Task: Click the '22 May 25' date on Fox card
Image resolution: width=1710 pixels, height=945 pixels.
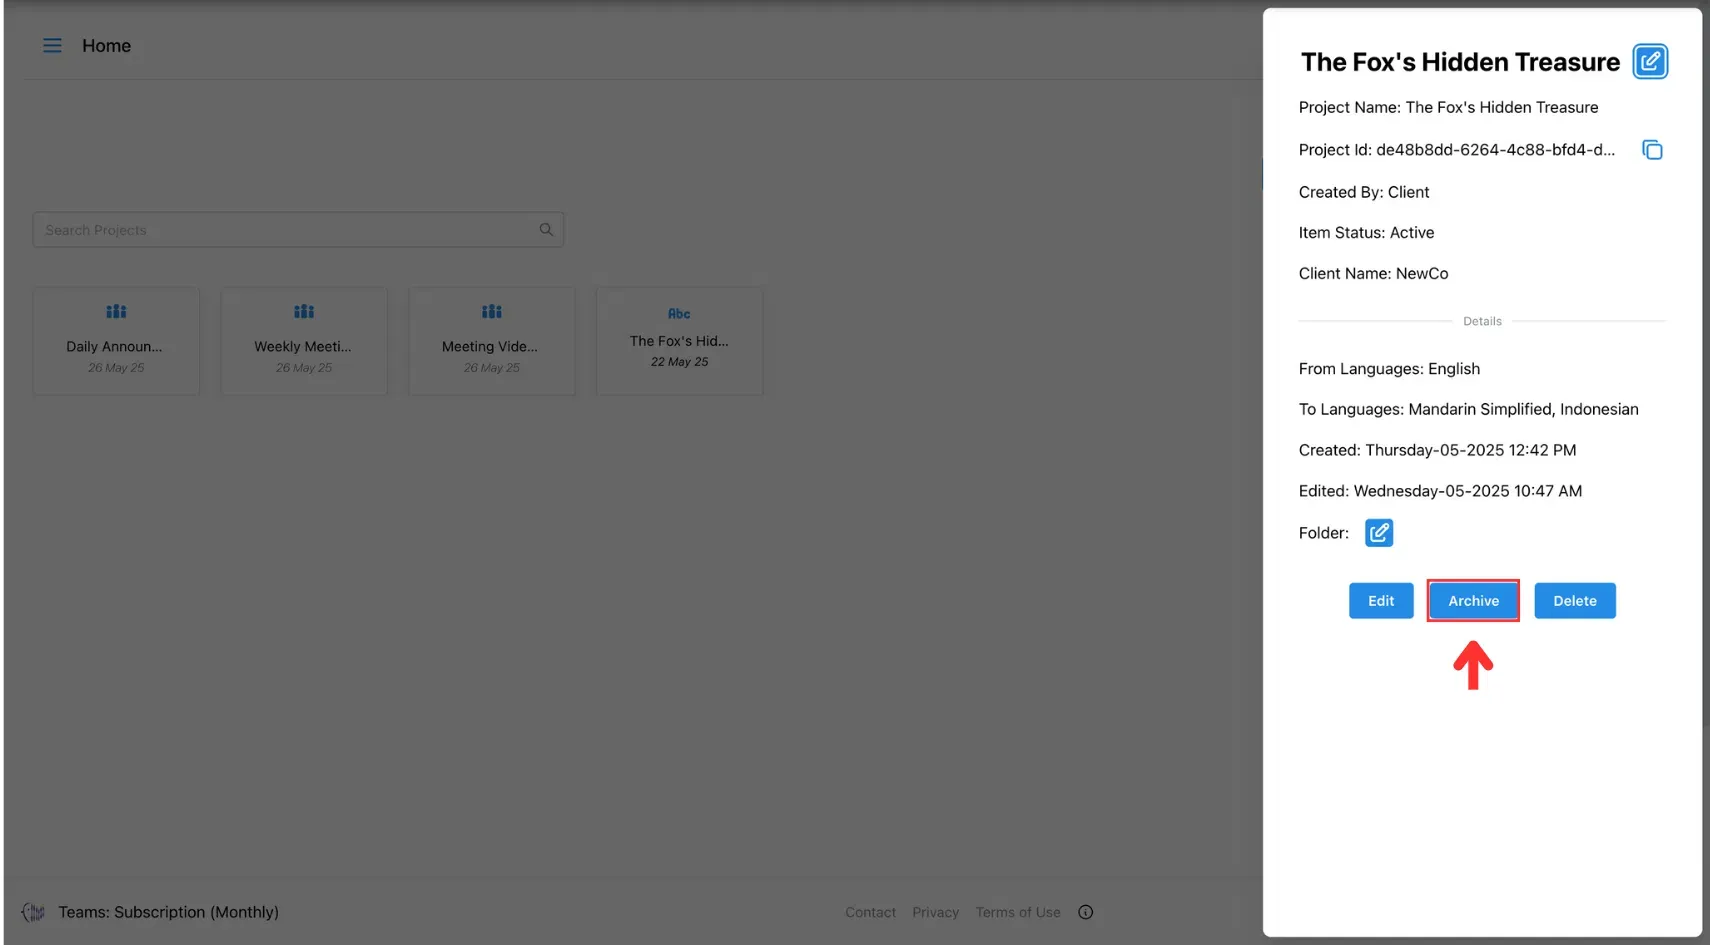Action: 679,362
